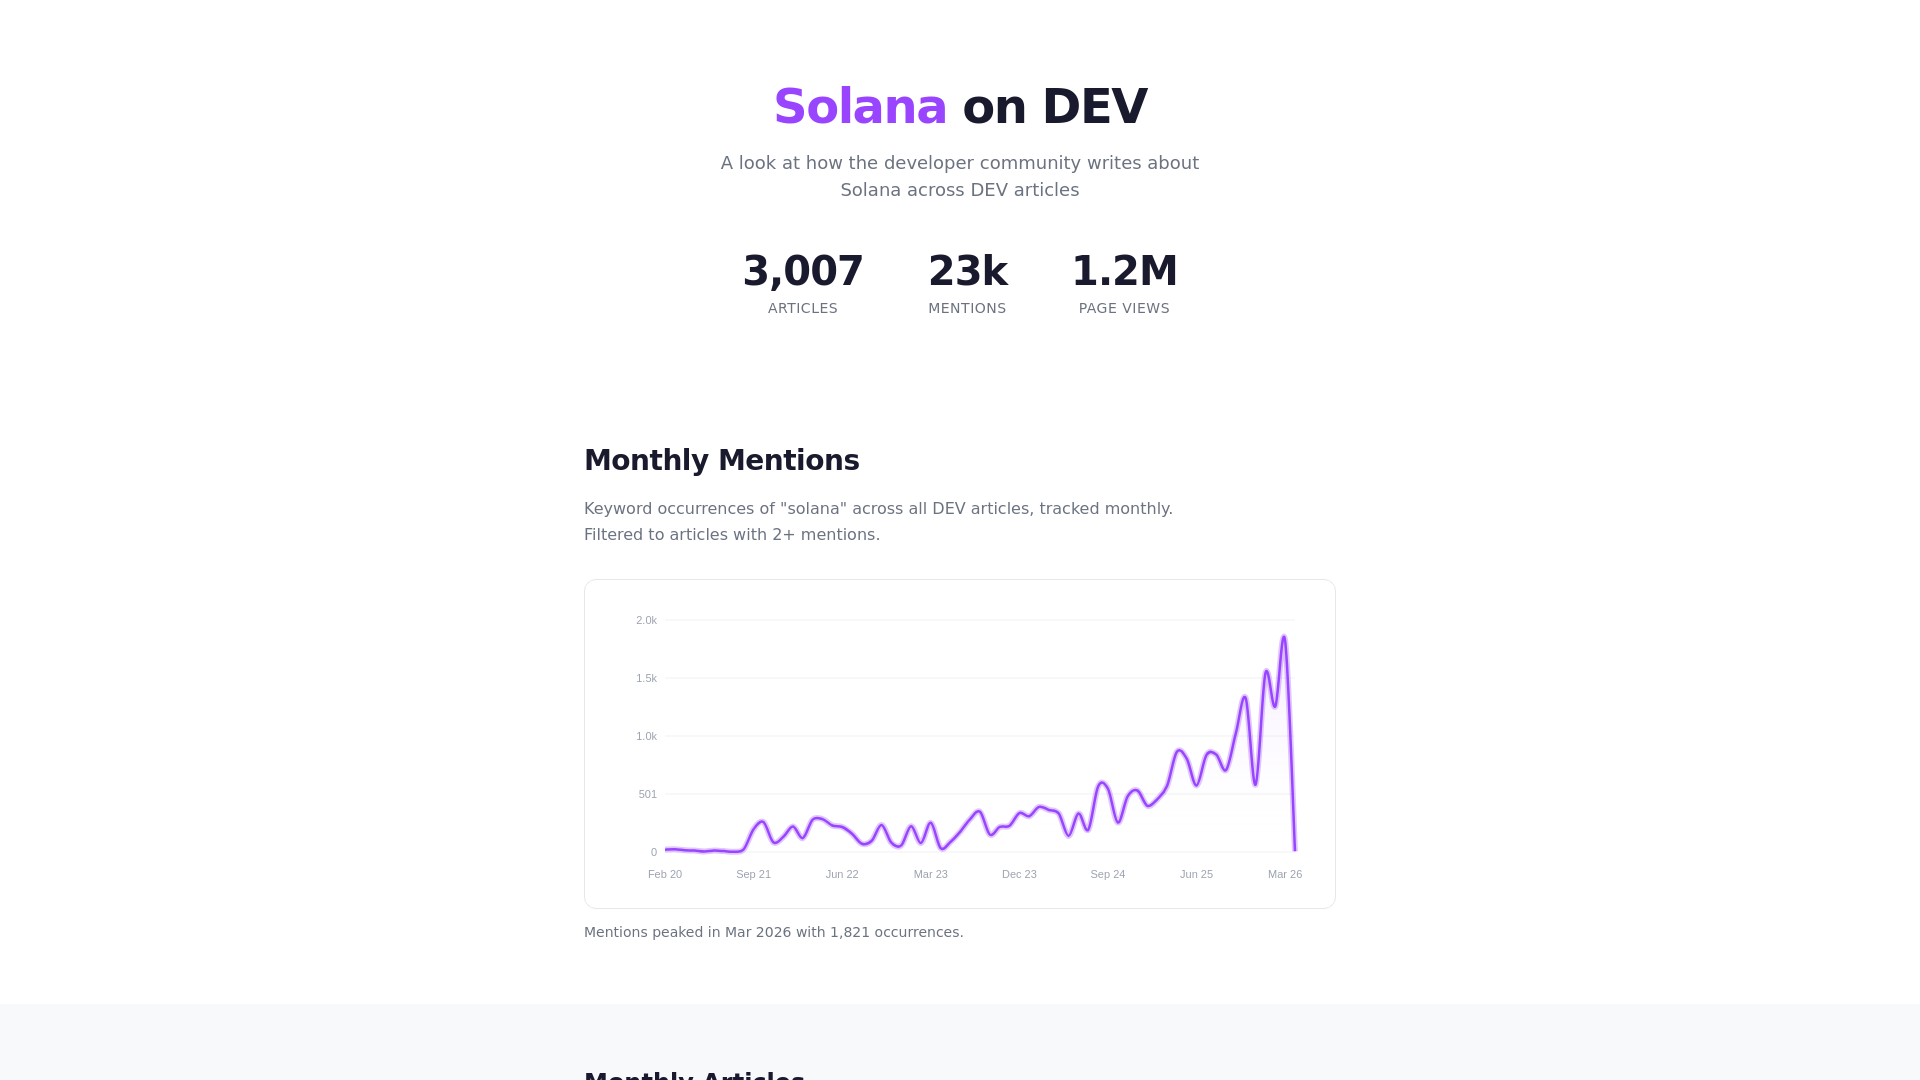Click the "Monthly Mentions" heading
This screenshot has height=1080, width=1920.
[721, 460]
